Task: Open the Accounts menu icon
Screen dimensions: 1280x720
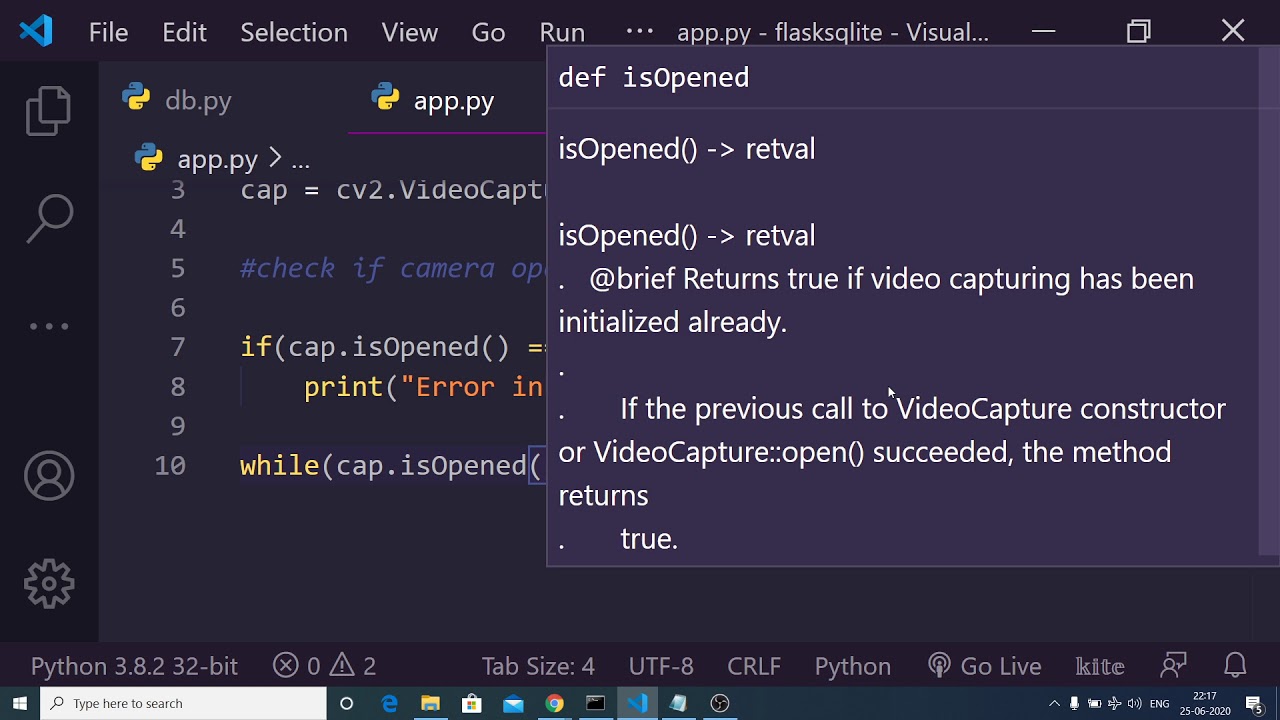Action: [49, 476]
